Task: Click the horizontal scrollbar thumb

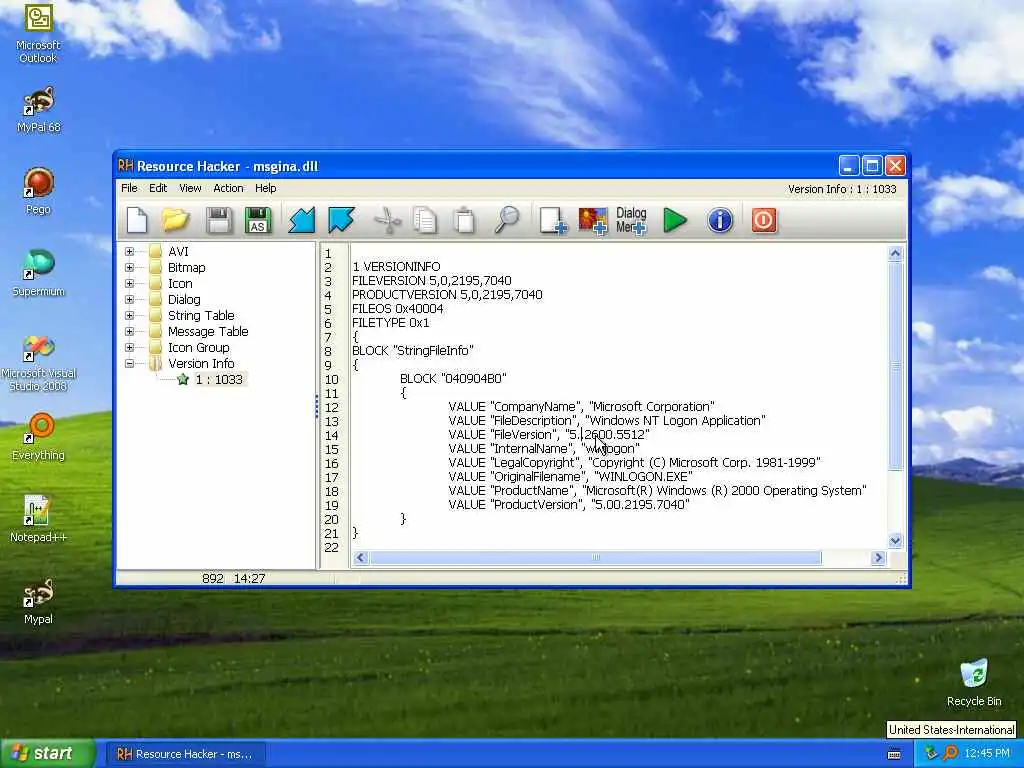Action: (x=596, y=558)
